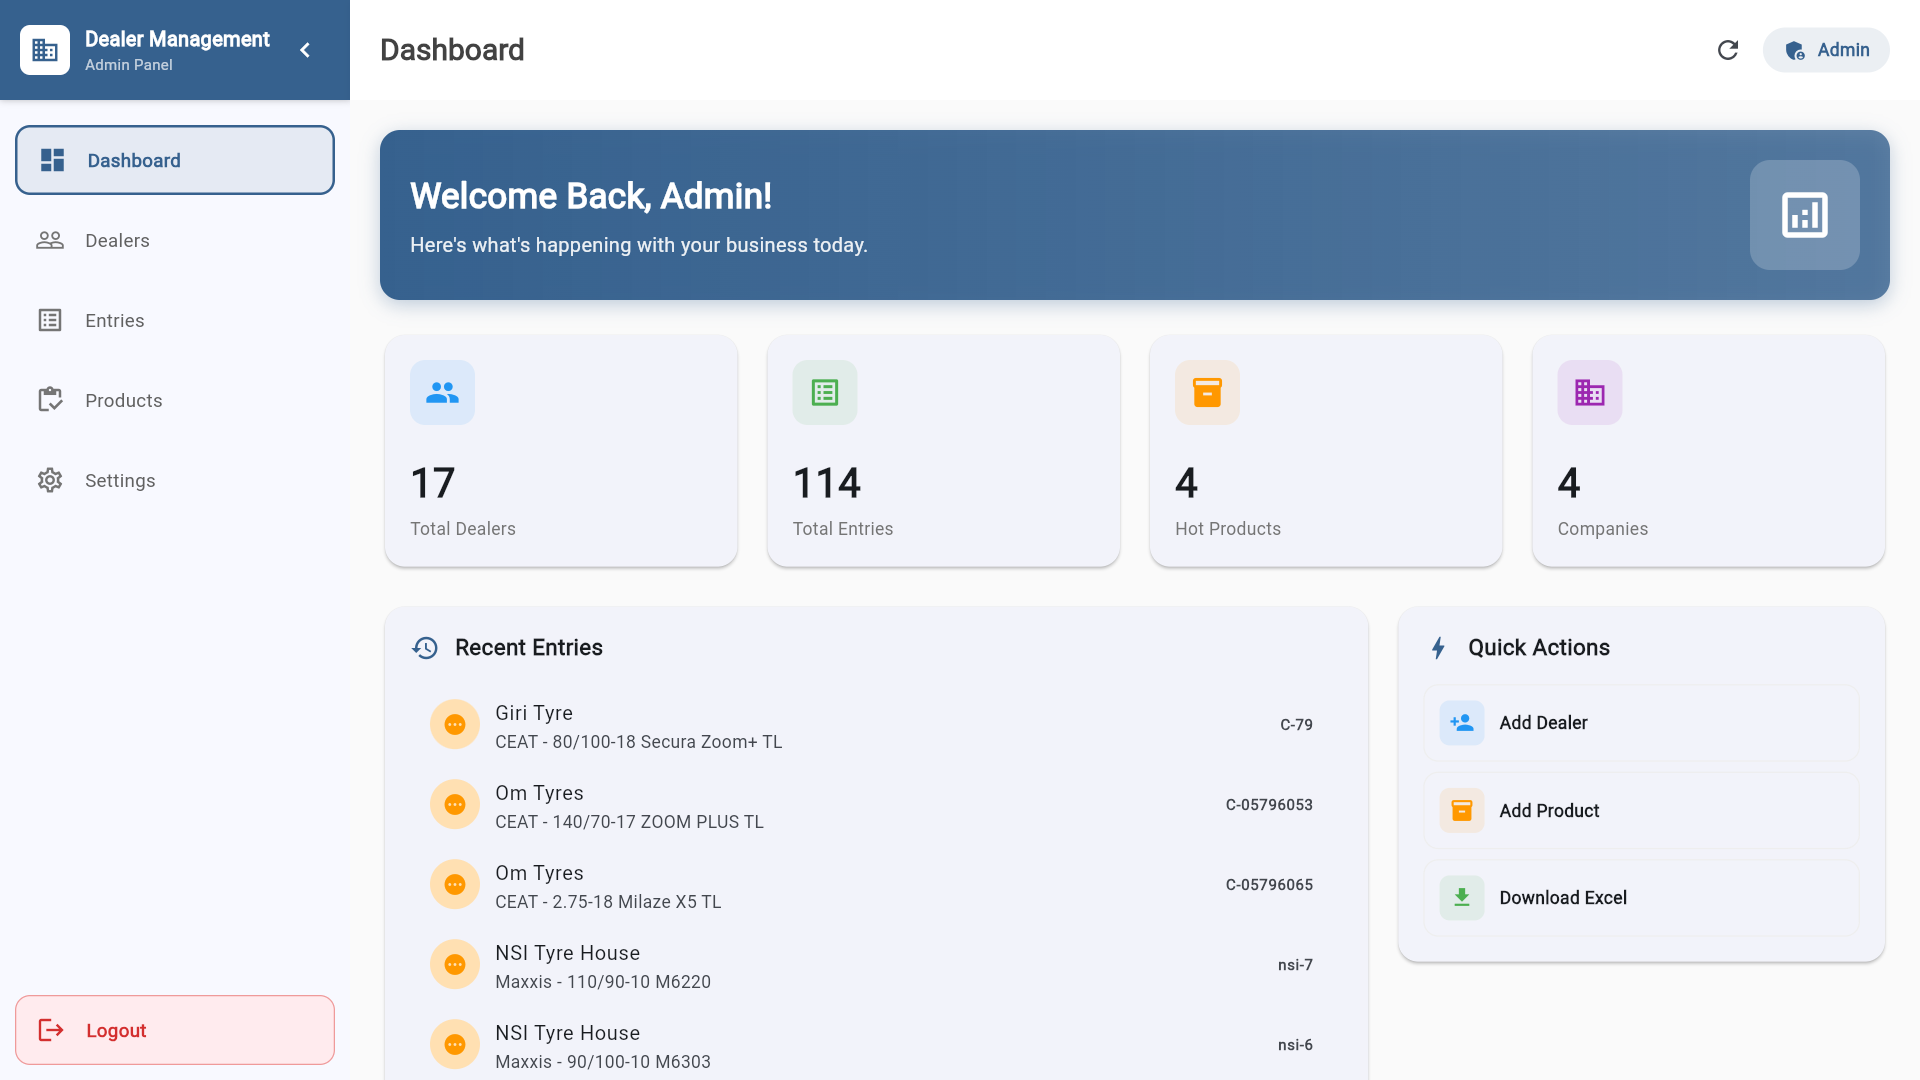Click the Total Entries list icon

point(825,393)
